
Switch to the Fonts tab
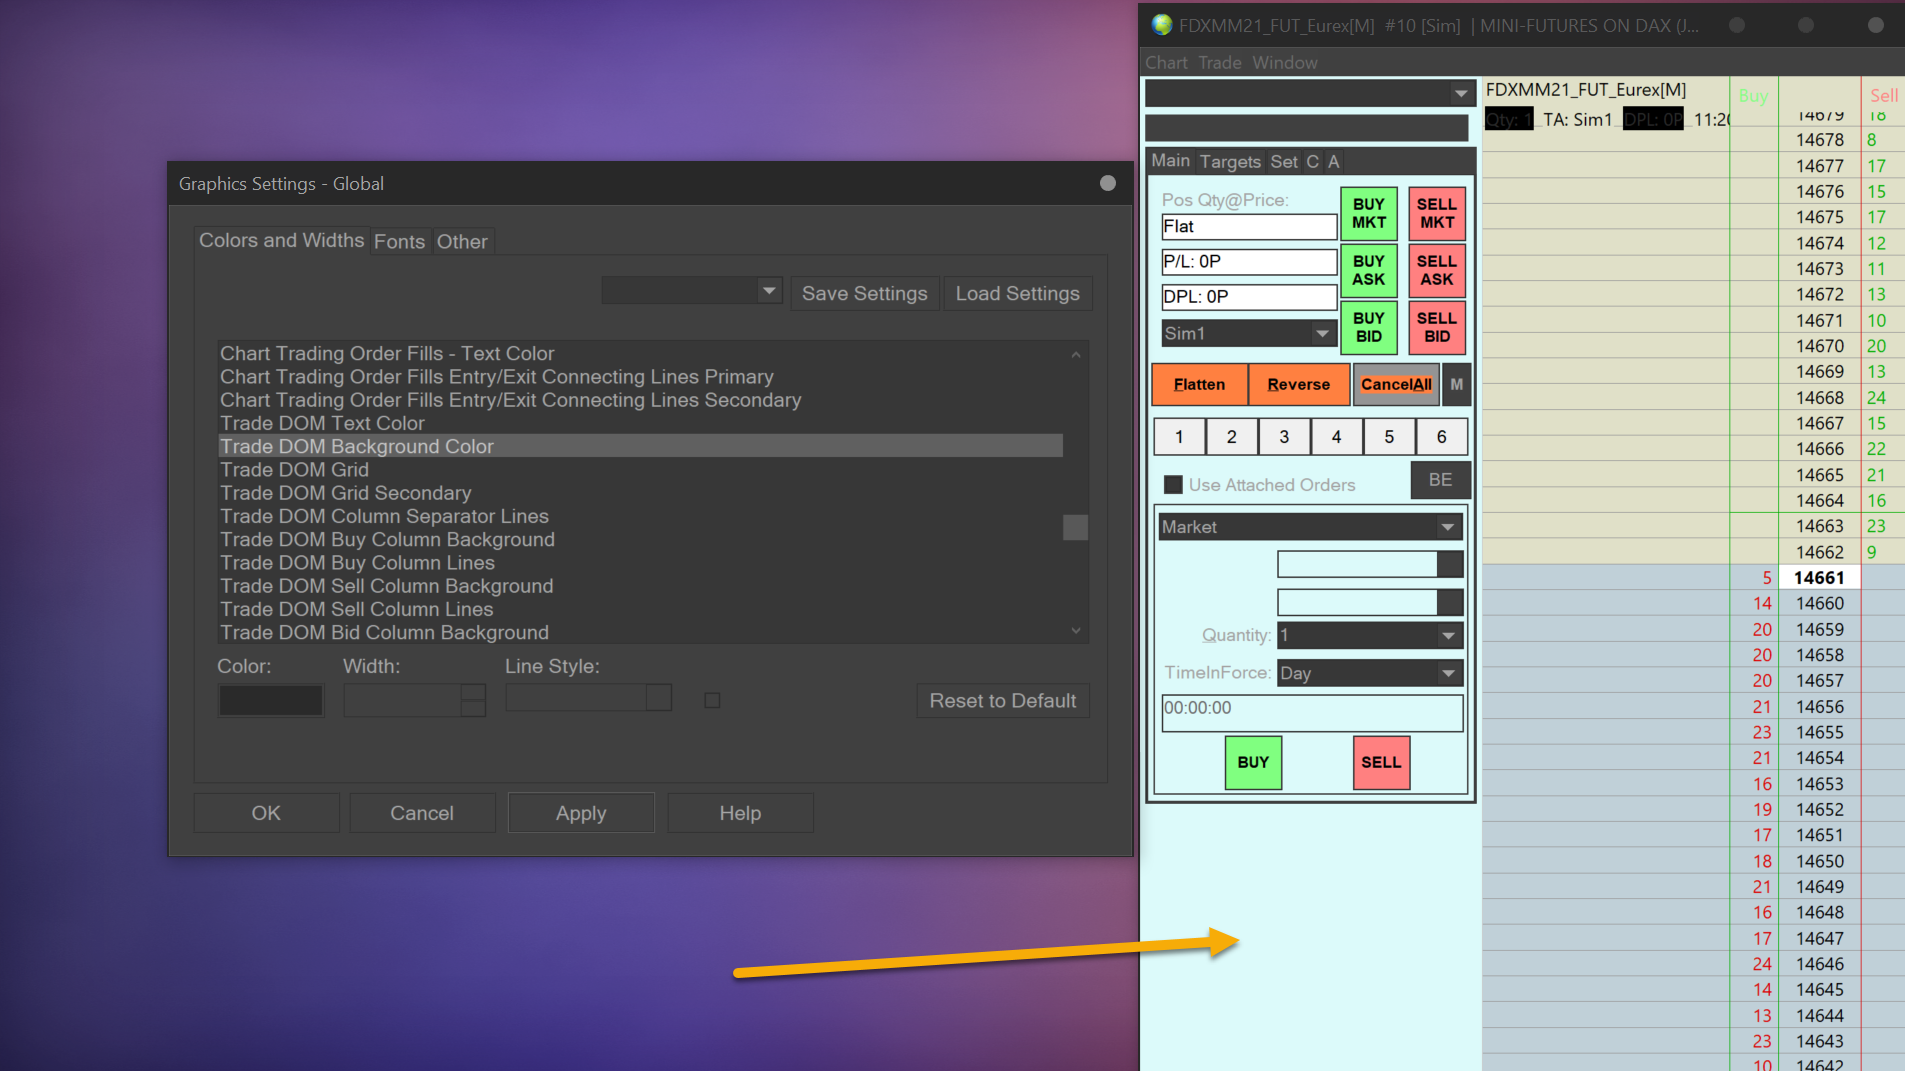(399, 241)
